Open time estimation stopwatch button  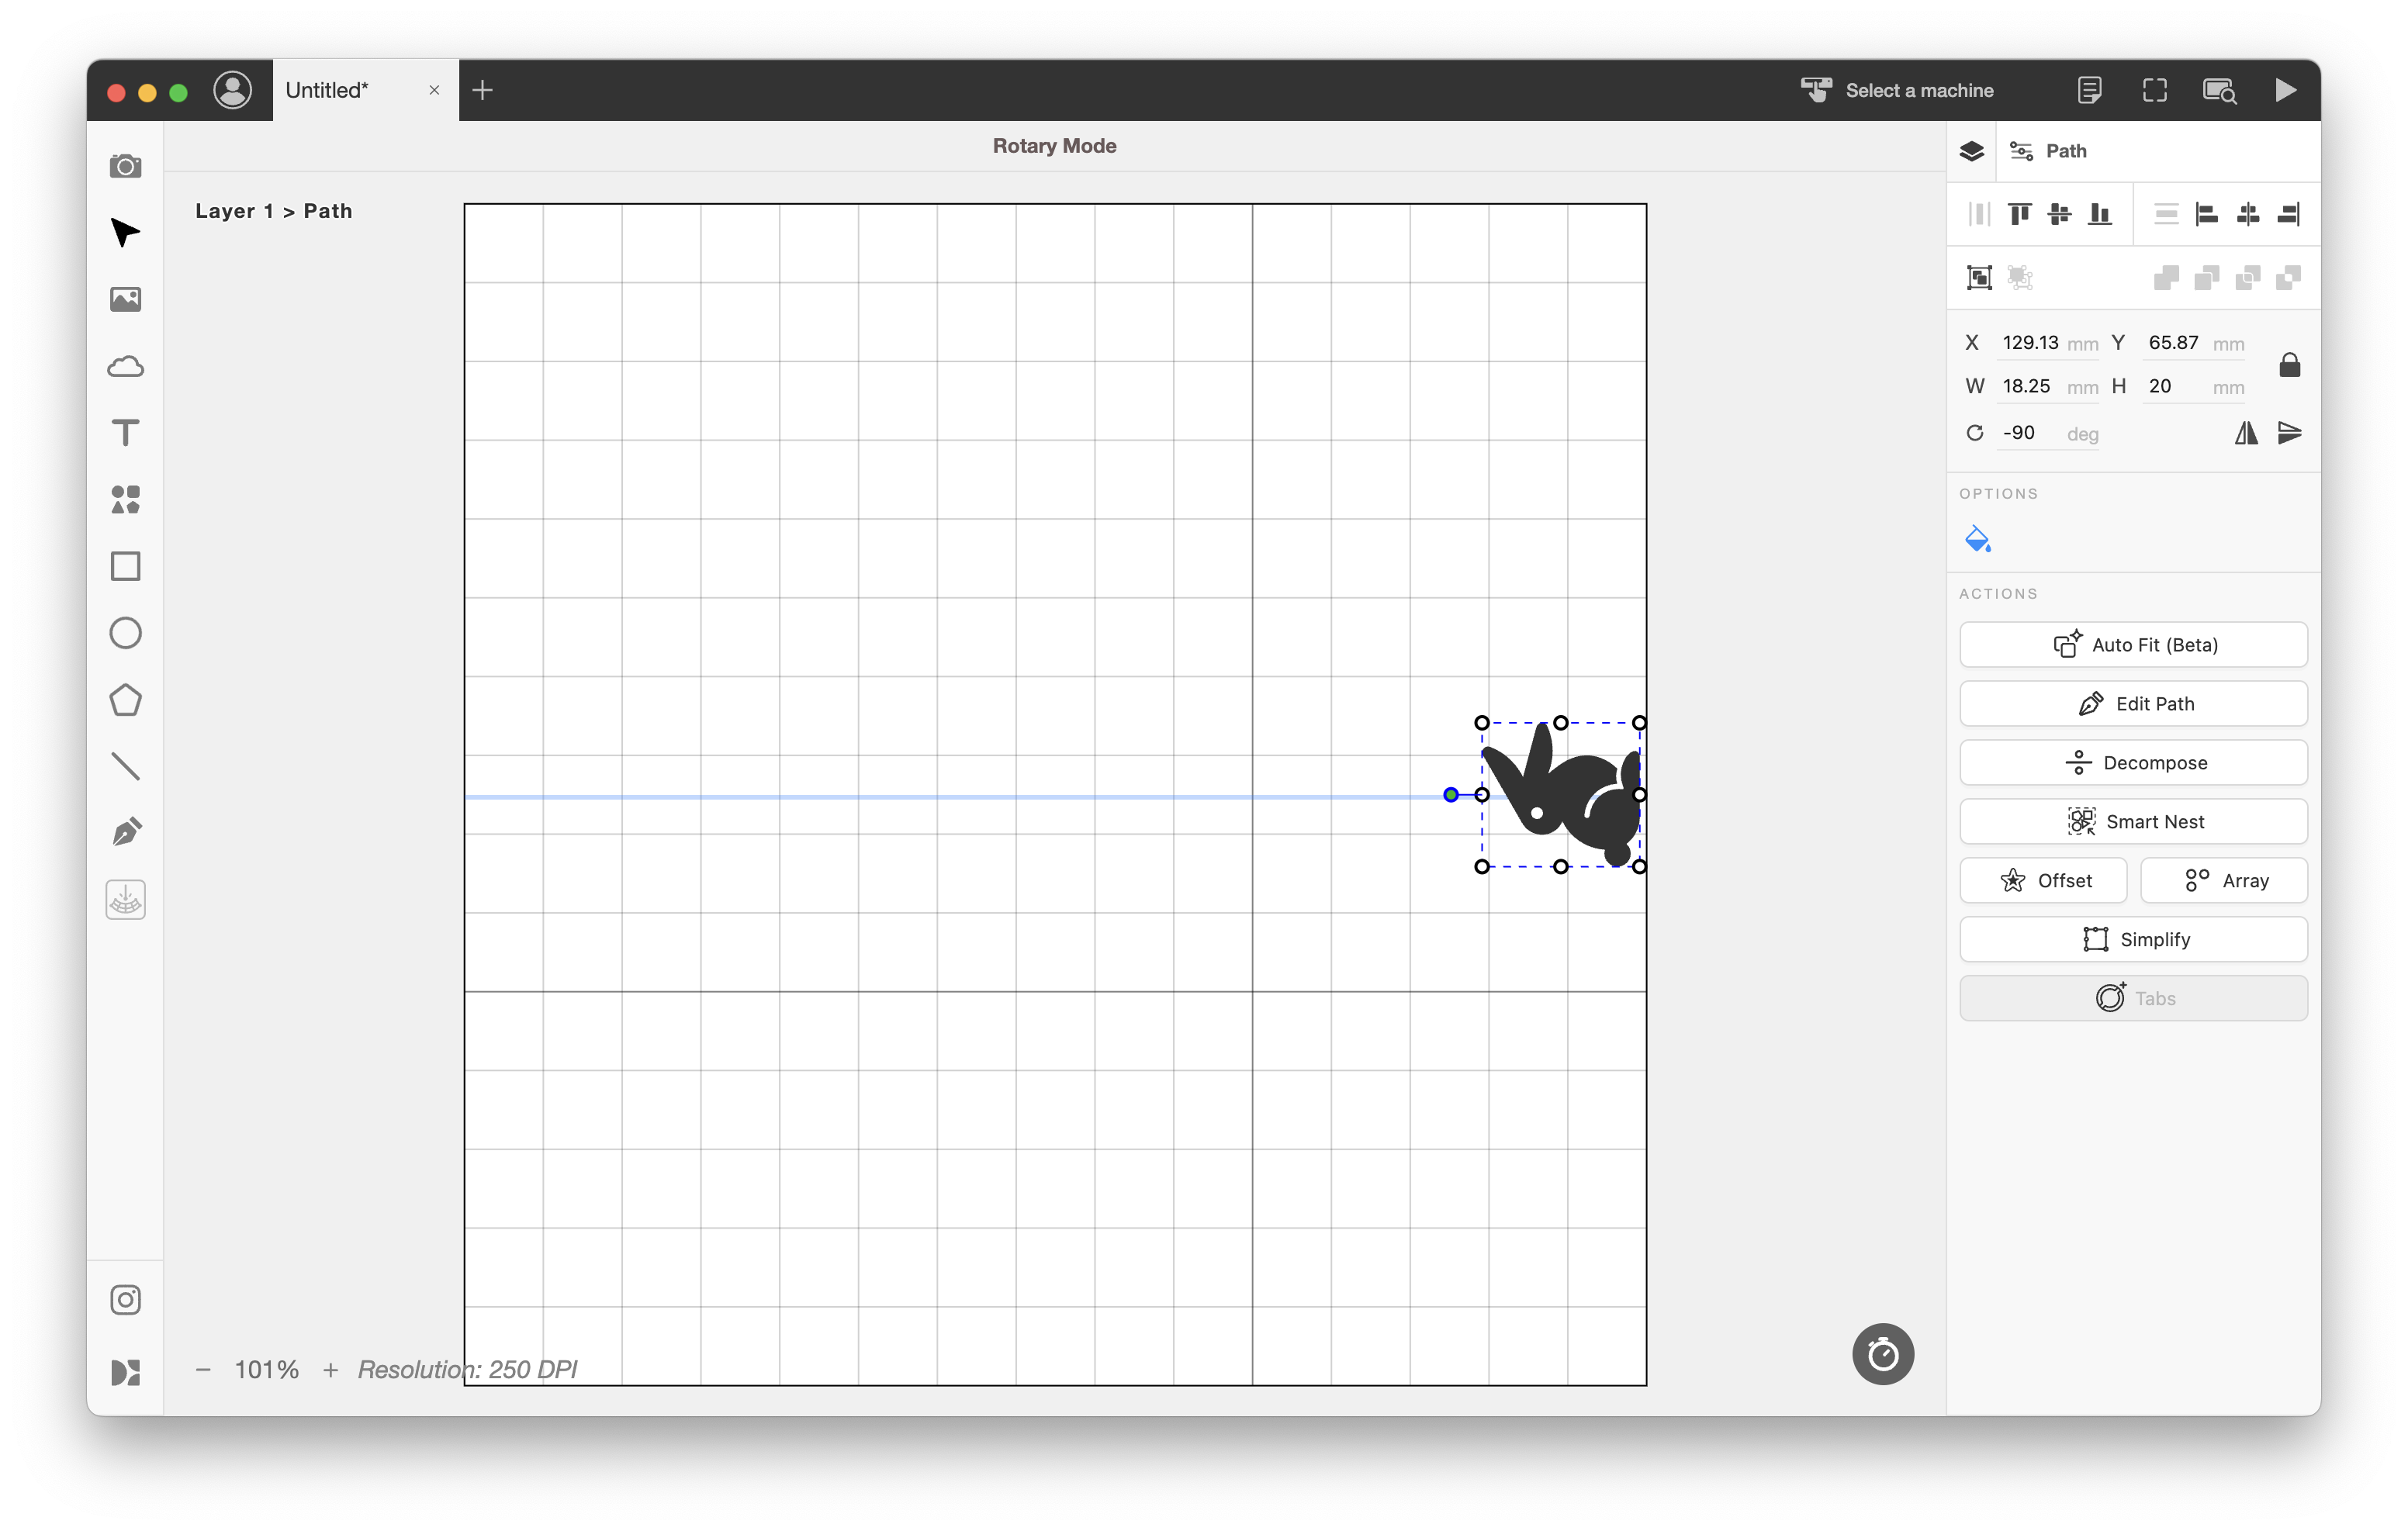point(1882,1354)
